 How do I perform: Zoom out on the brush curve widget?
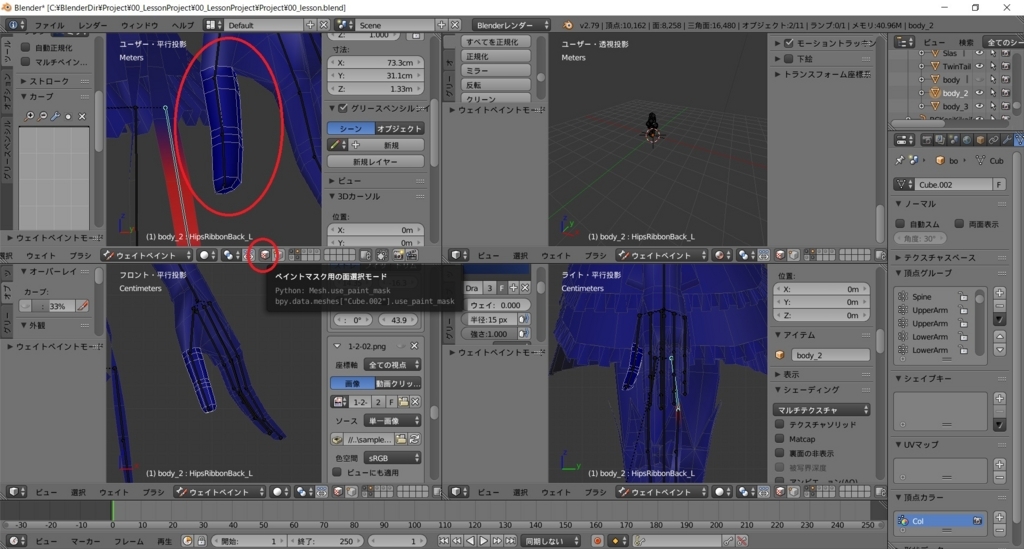[42, 116]
